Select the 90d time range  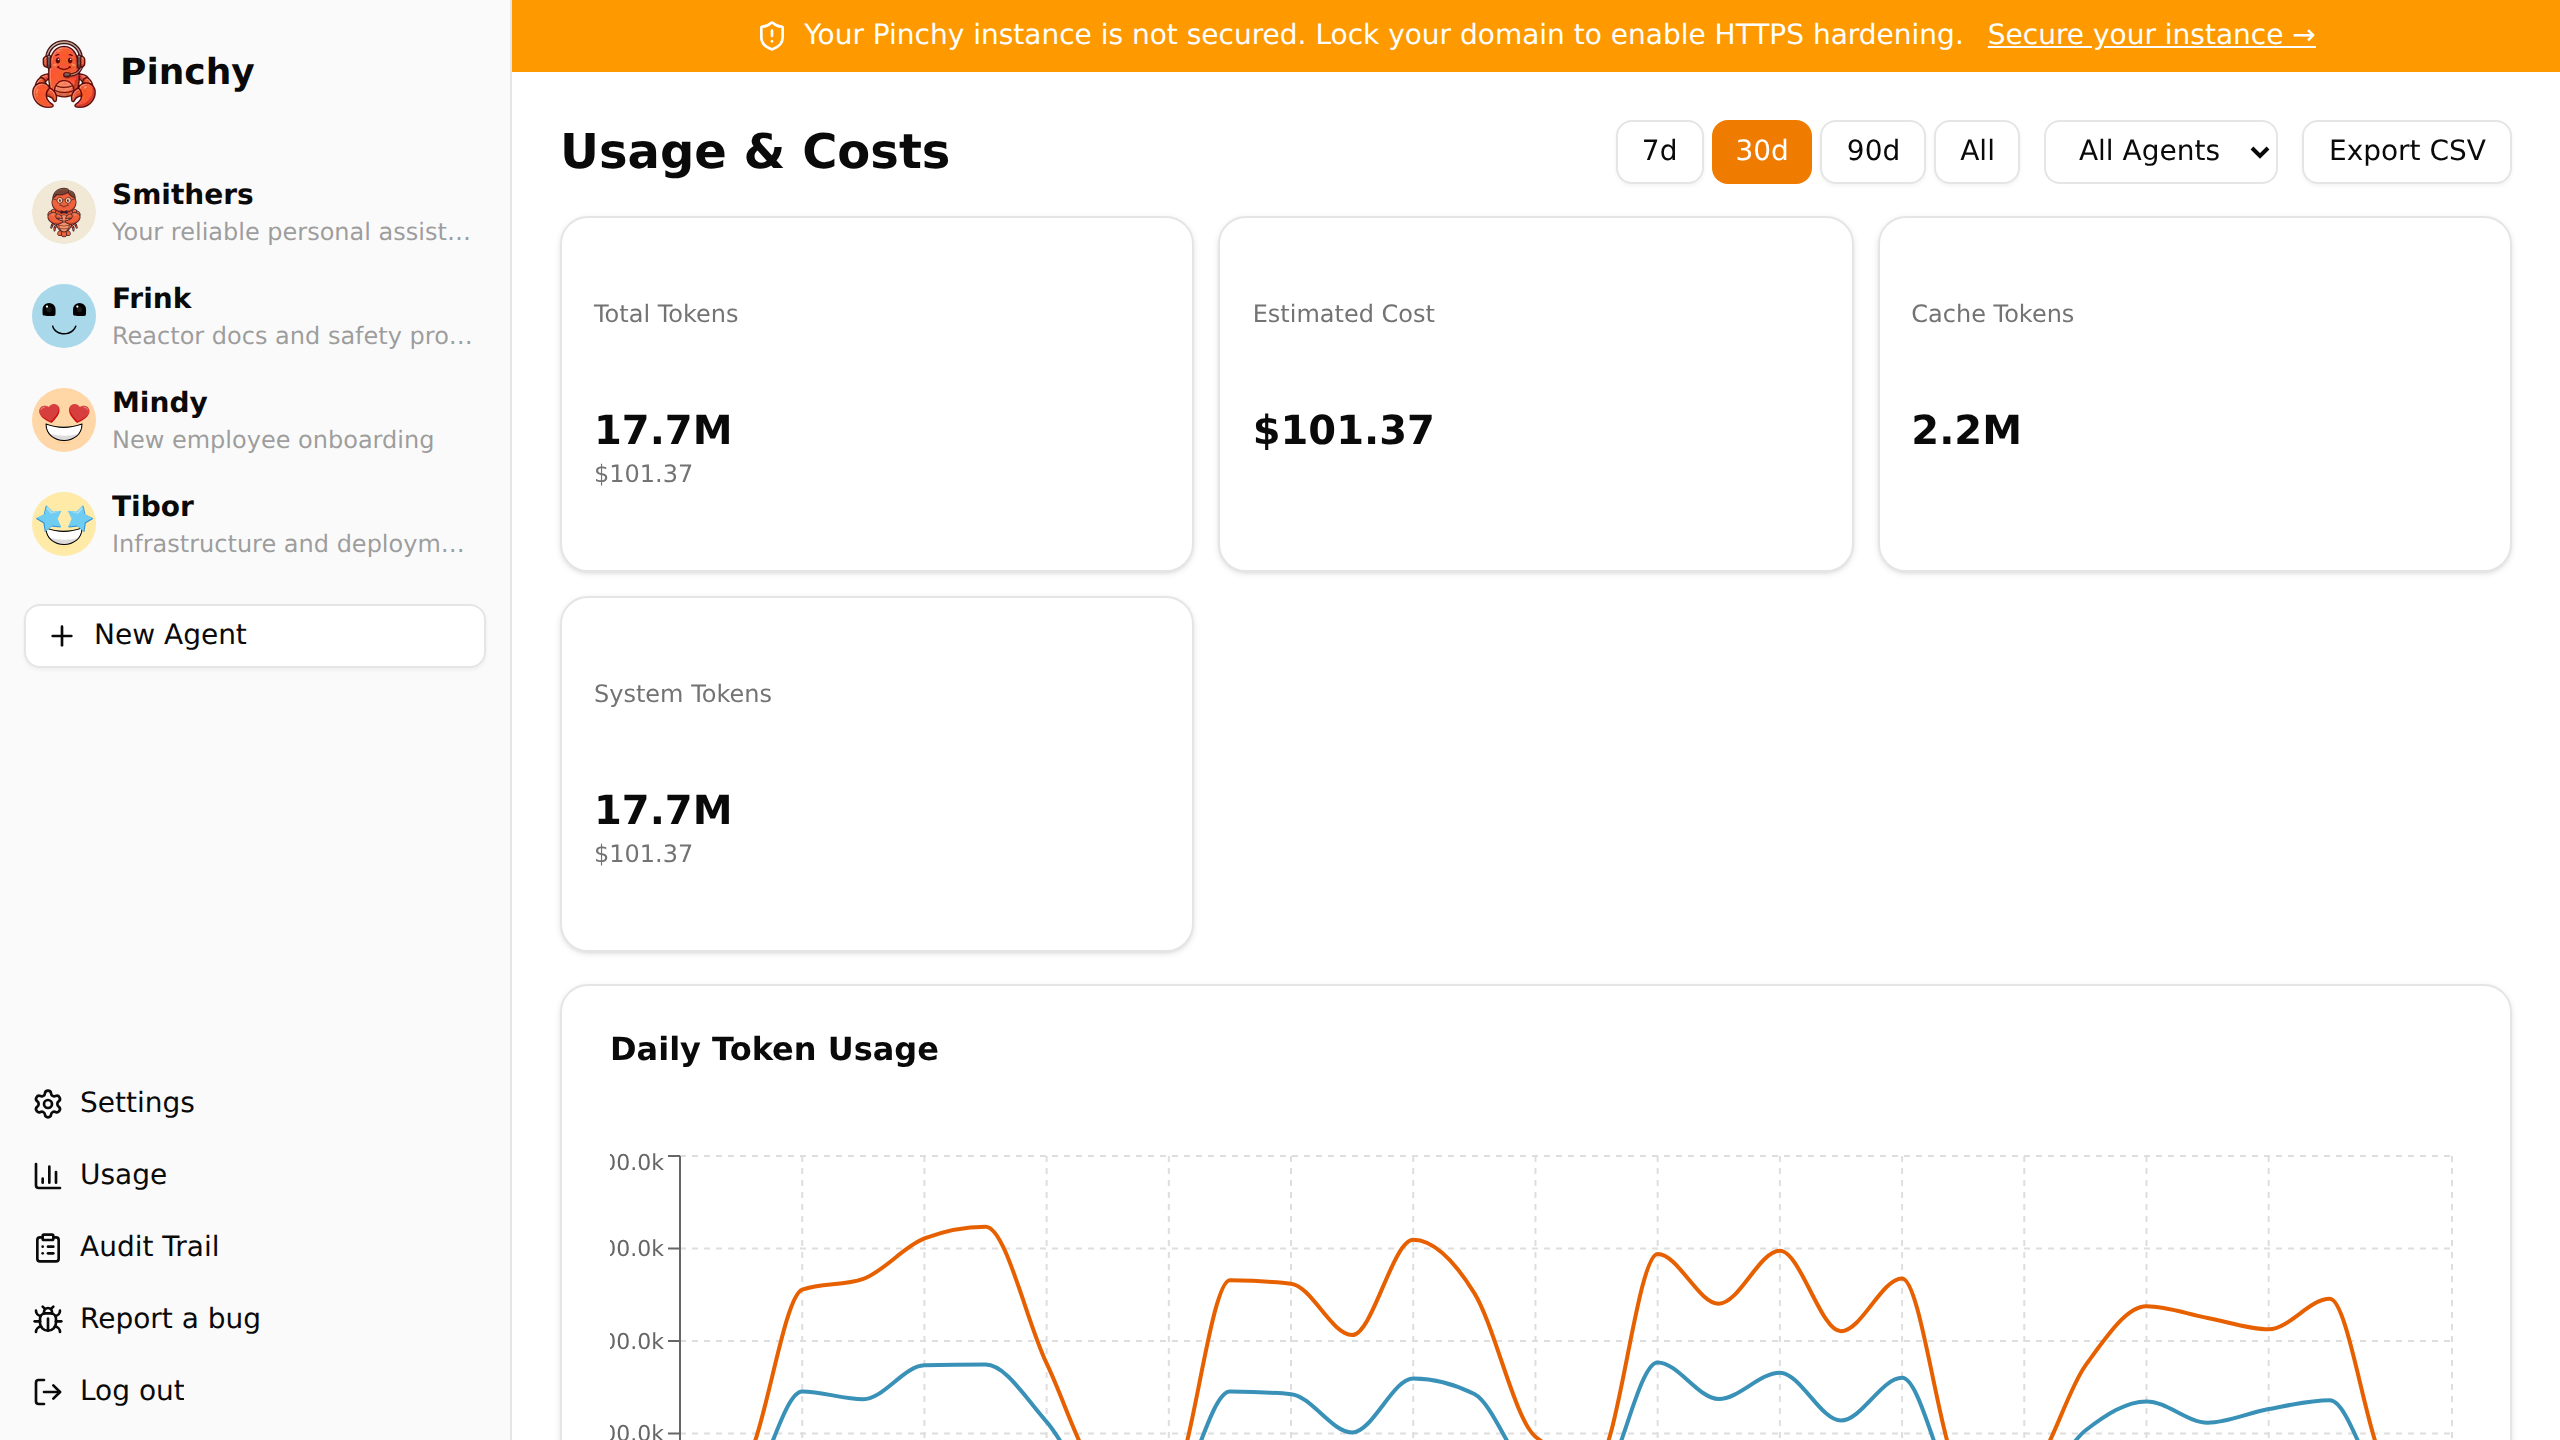click(1872, 151)
